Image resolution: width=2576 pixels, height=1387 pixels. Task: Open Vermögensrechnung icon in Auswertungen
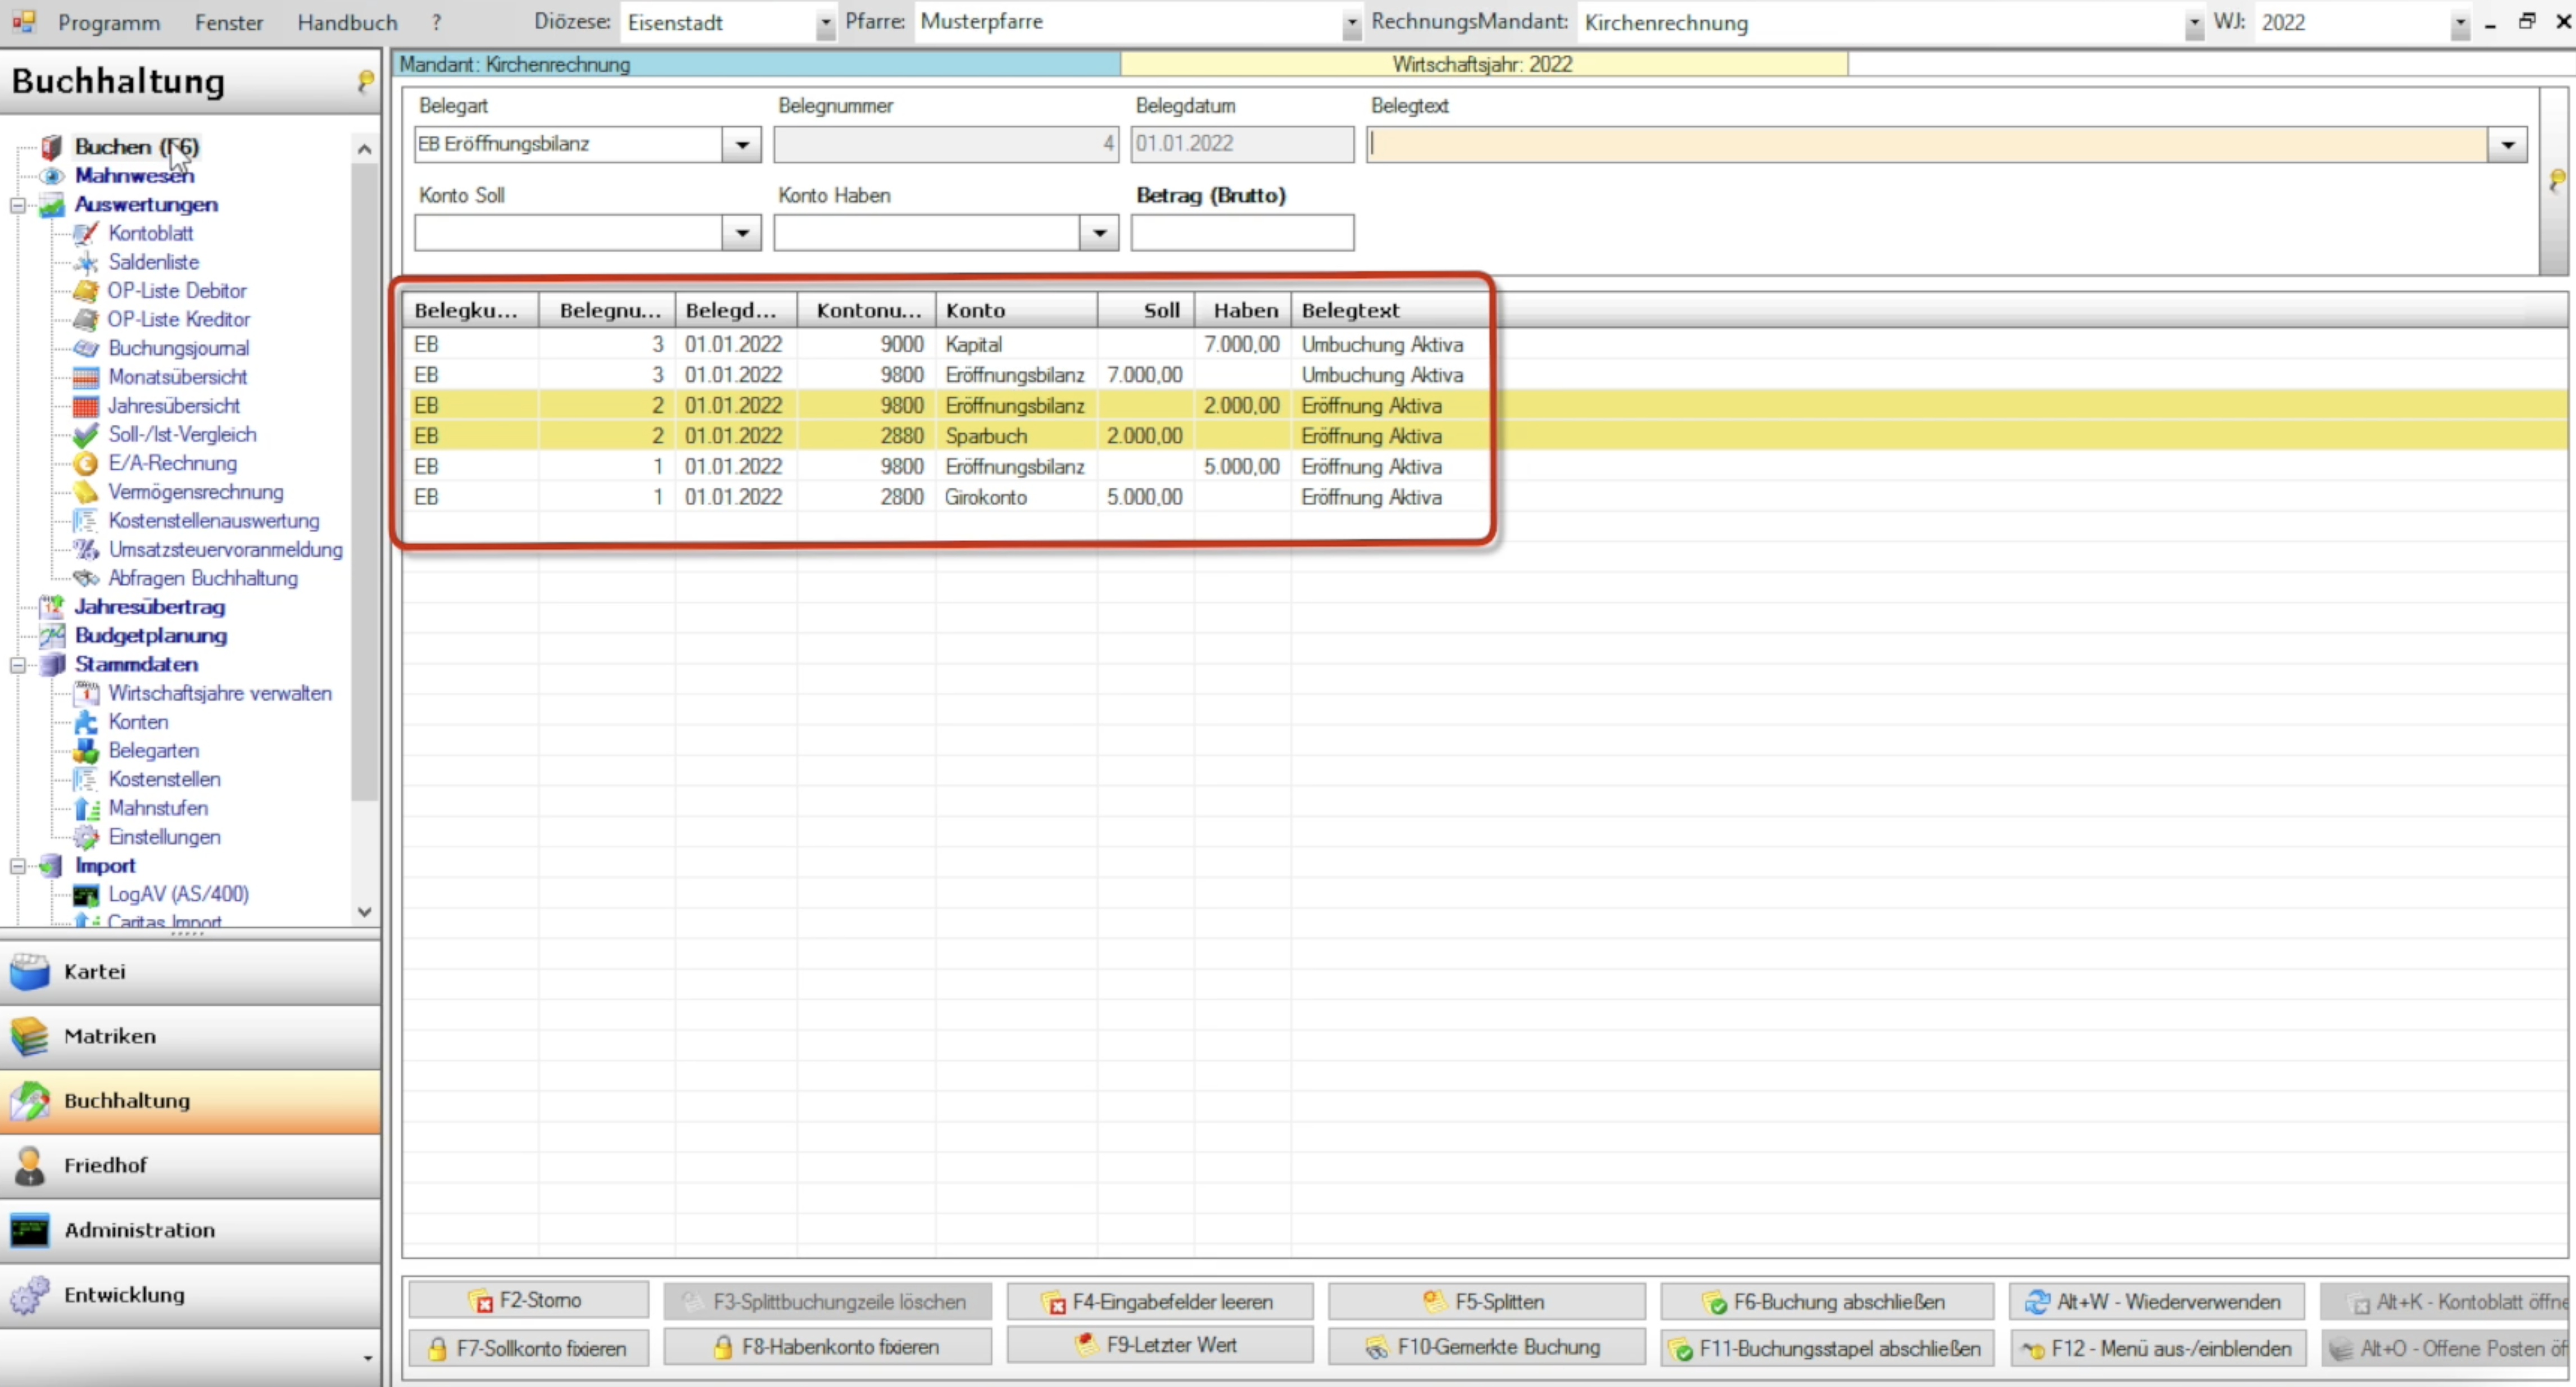(x=87, y=492)
